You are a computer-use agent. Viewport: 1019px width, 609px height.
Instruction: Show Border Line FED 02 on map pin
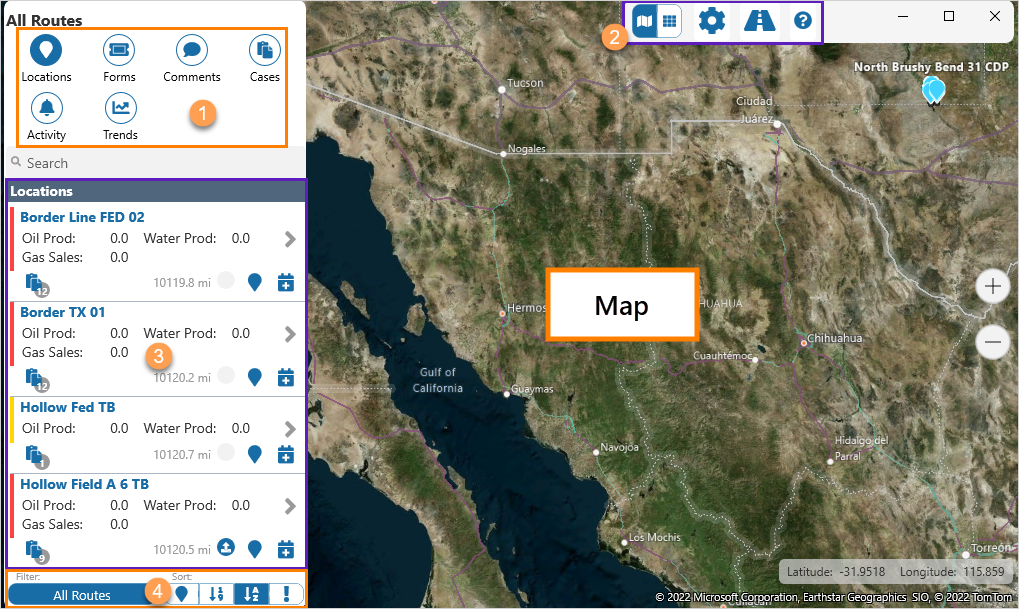pos(255,282)
